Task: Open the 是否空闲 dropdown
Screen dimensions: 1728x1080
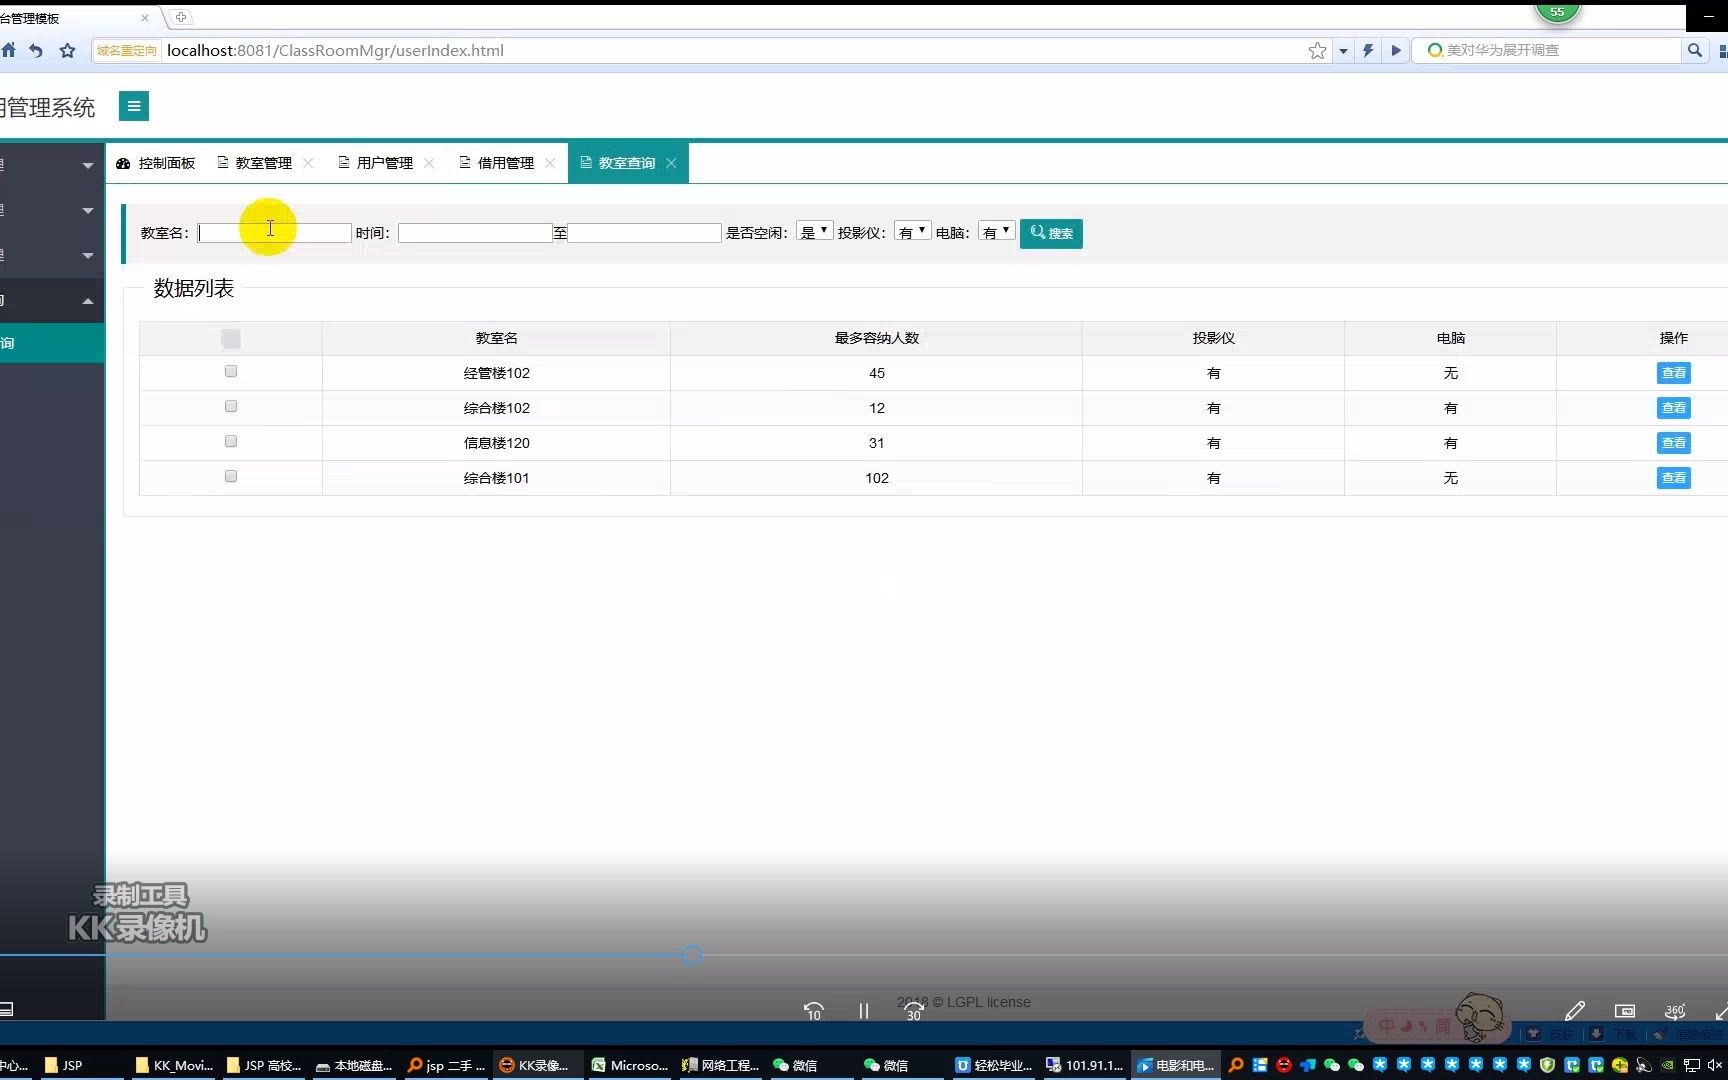Action: pyautogui.click(x=814, y=232)
